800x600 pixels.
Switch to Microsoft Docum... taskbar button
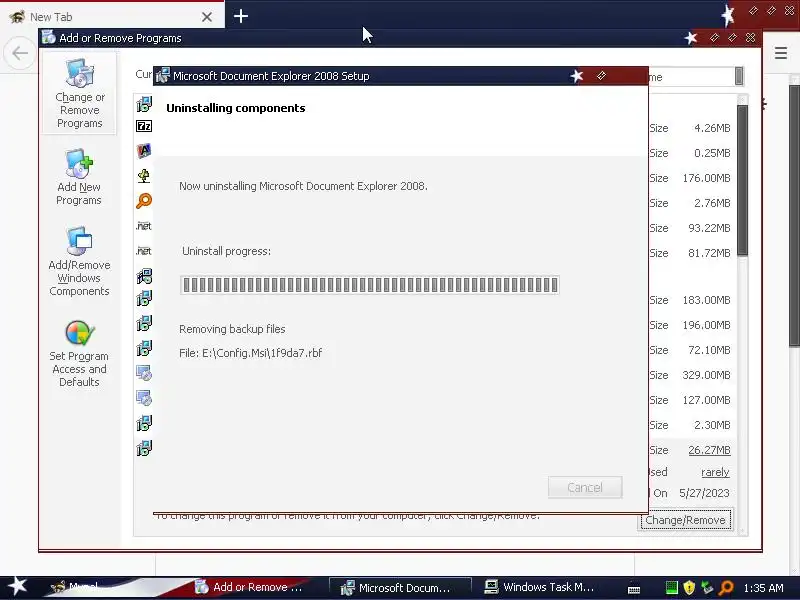click(399, 588)
